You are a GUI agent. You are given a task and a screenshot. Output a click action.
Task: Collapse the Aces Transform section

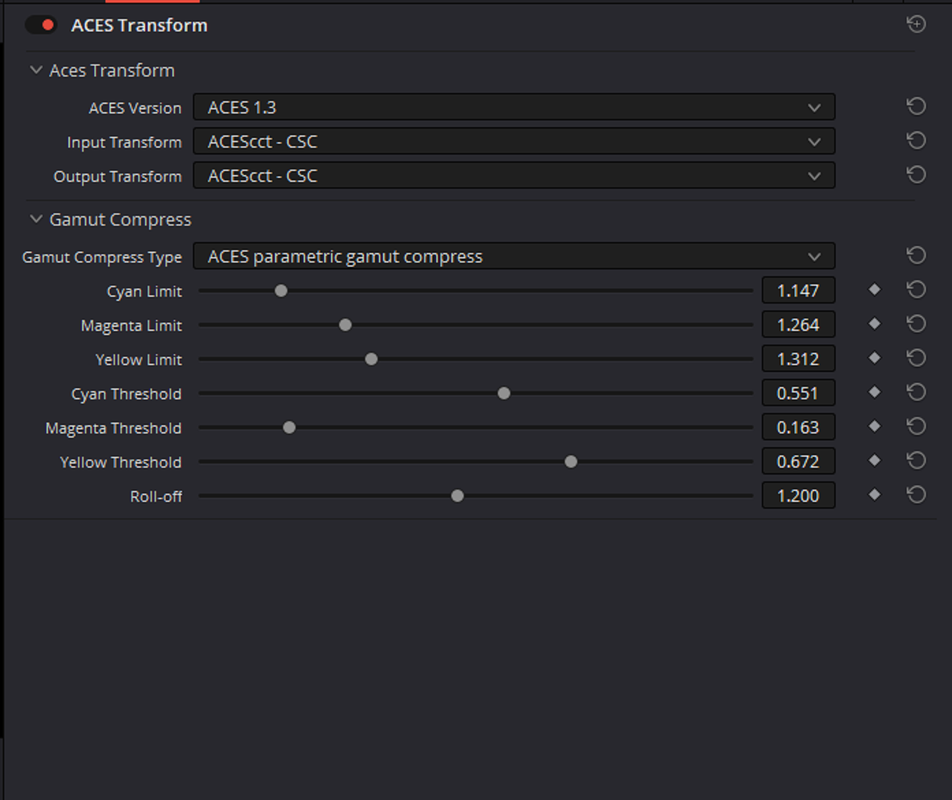[x=36, y=70]
